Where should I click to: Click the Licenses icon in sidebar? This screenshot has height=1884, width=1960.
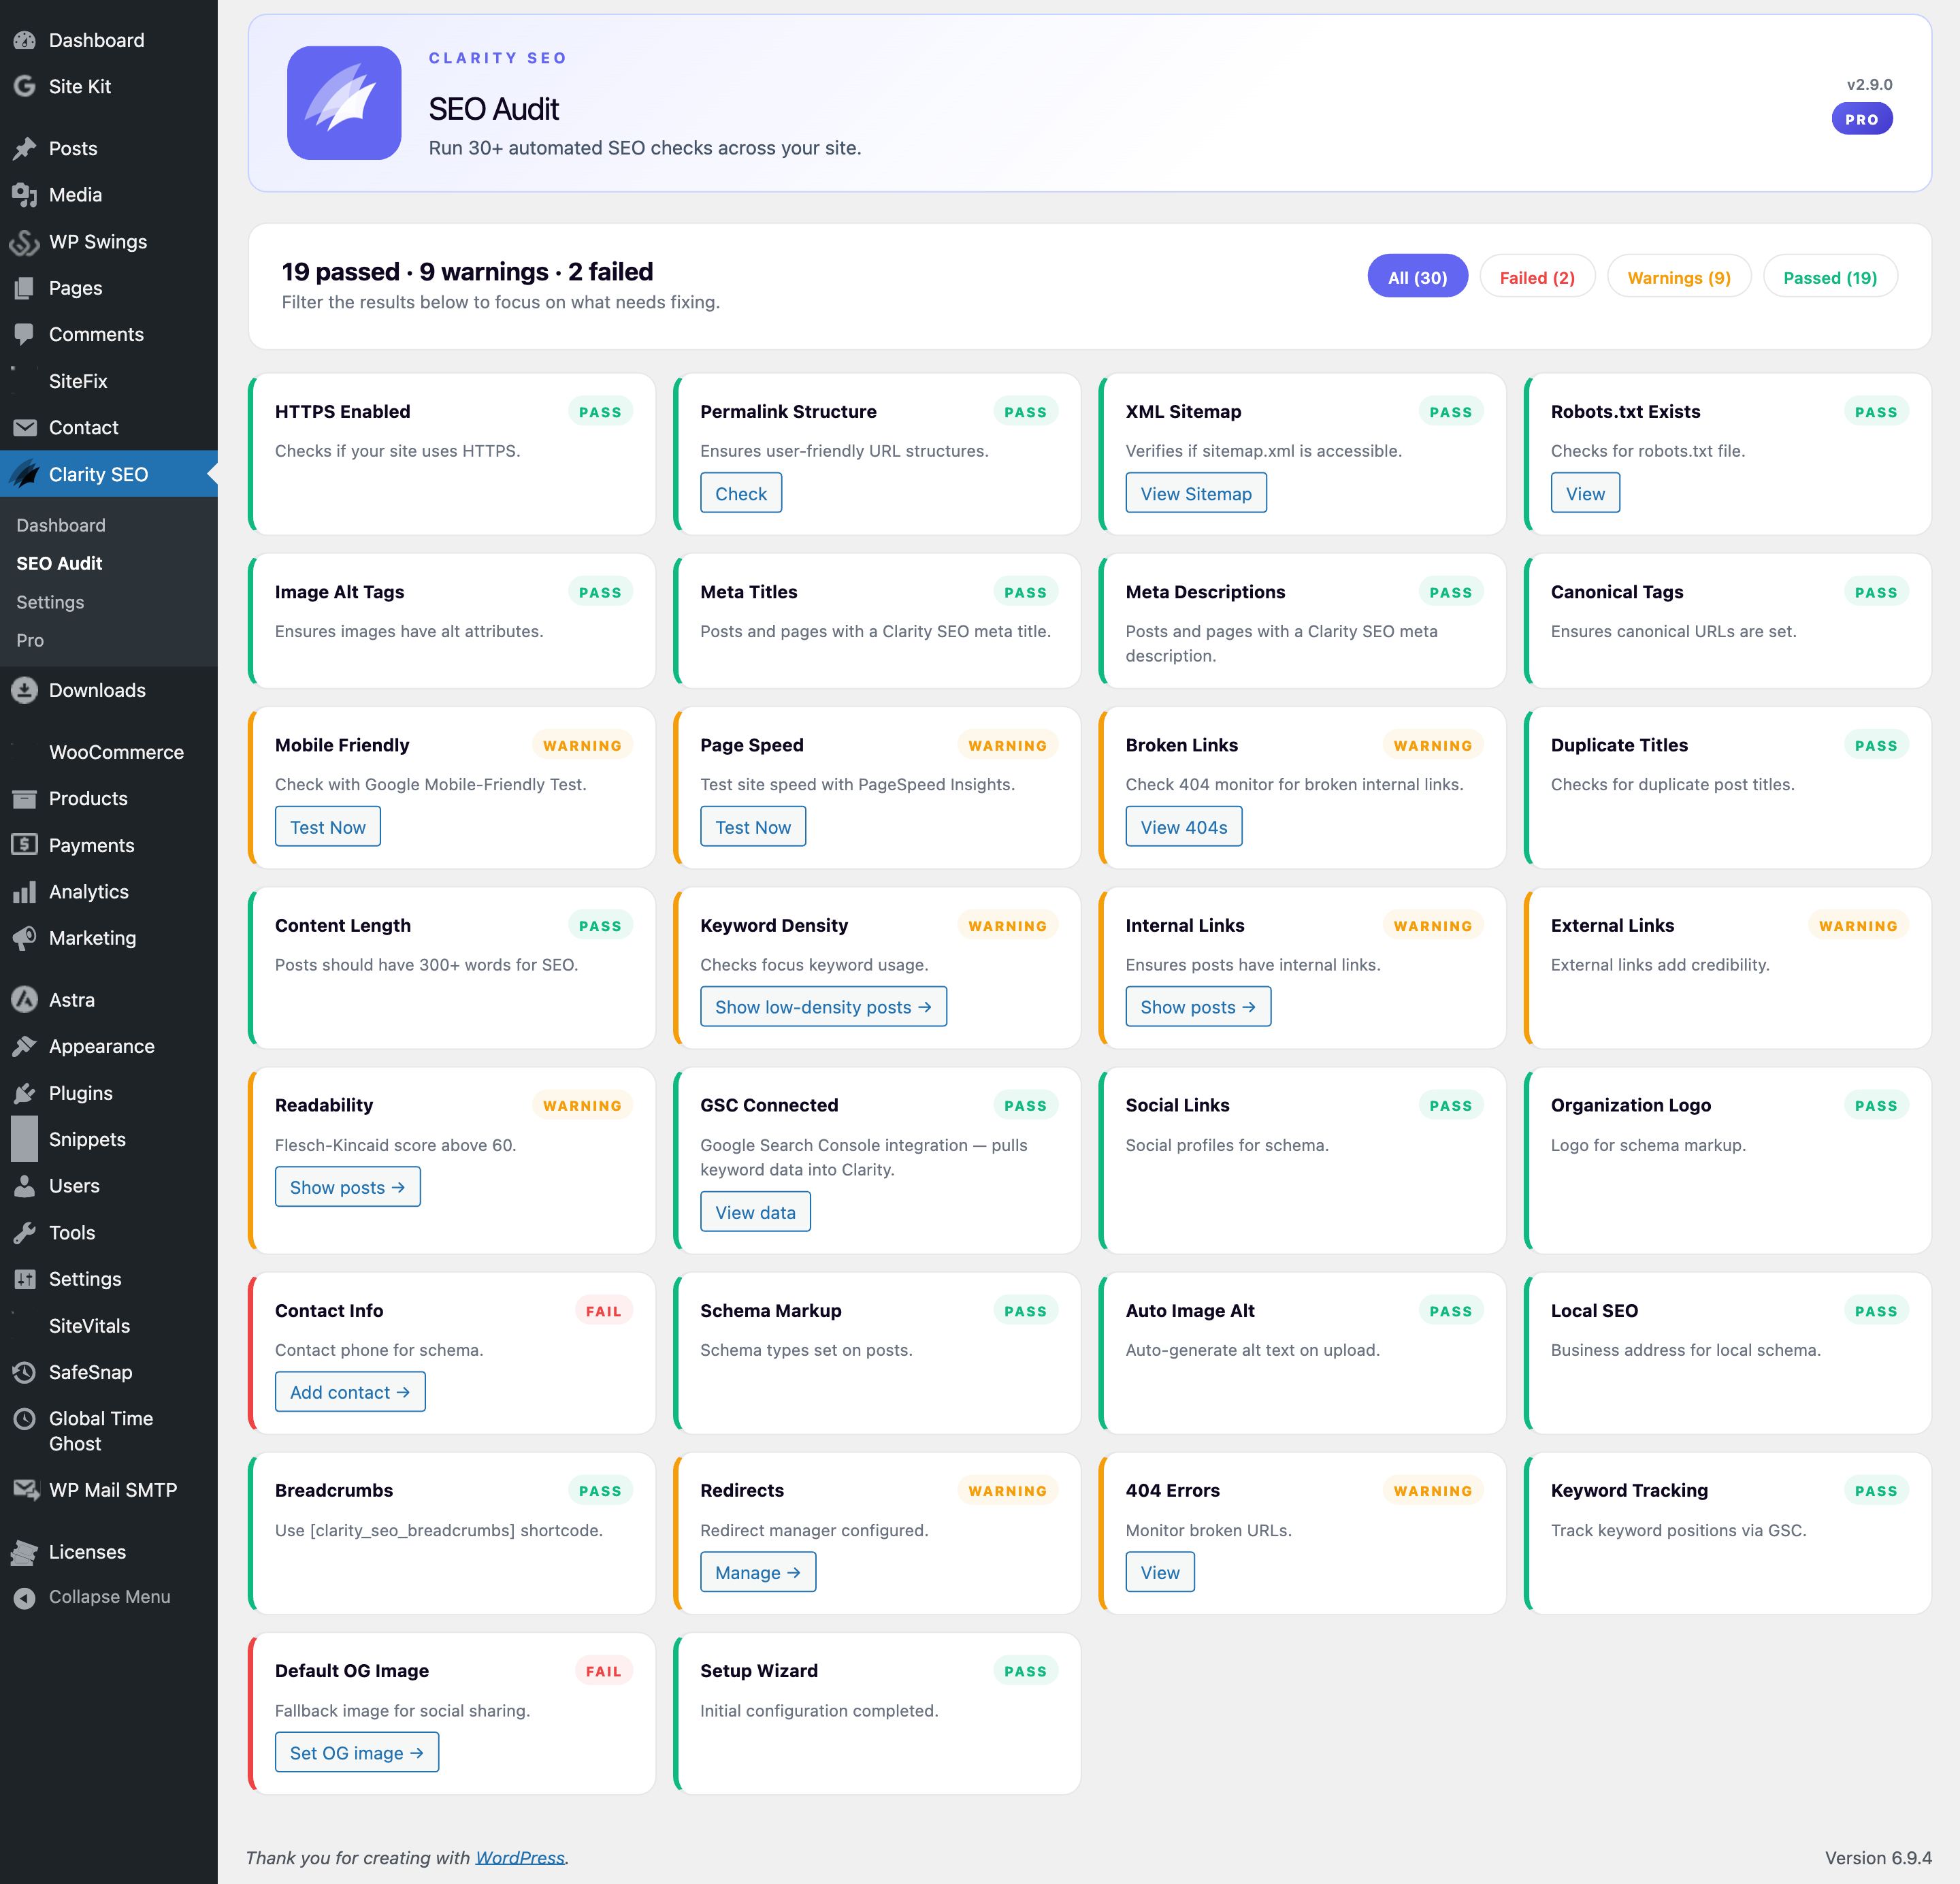coord(24,1552)
